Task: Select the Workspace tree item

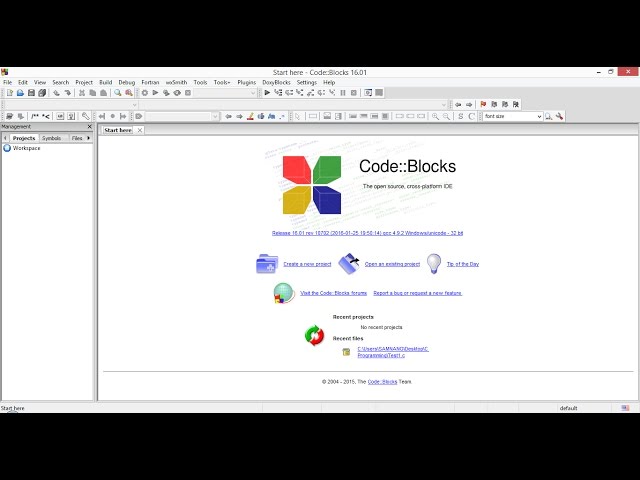Action: [27, 148]
